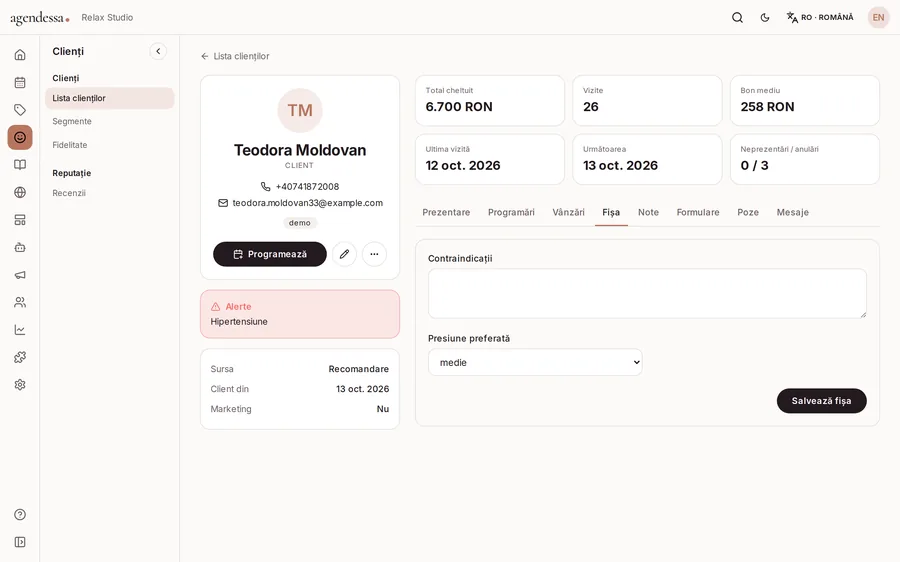This screenshot has height=562, width=900.
Task: Open the calendar icon in sidebar
Action: click(x=20, y=82)
